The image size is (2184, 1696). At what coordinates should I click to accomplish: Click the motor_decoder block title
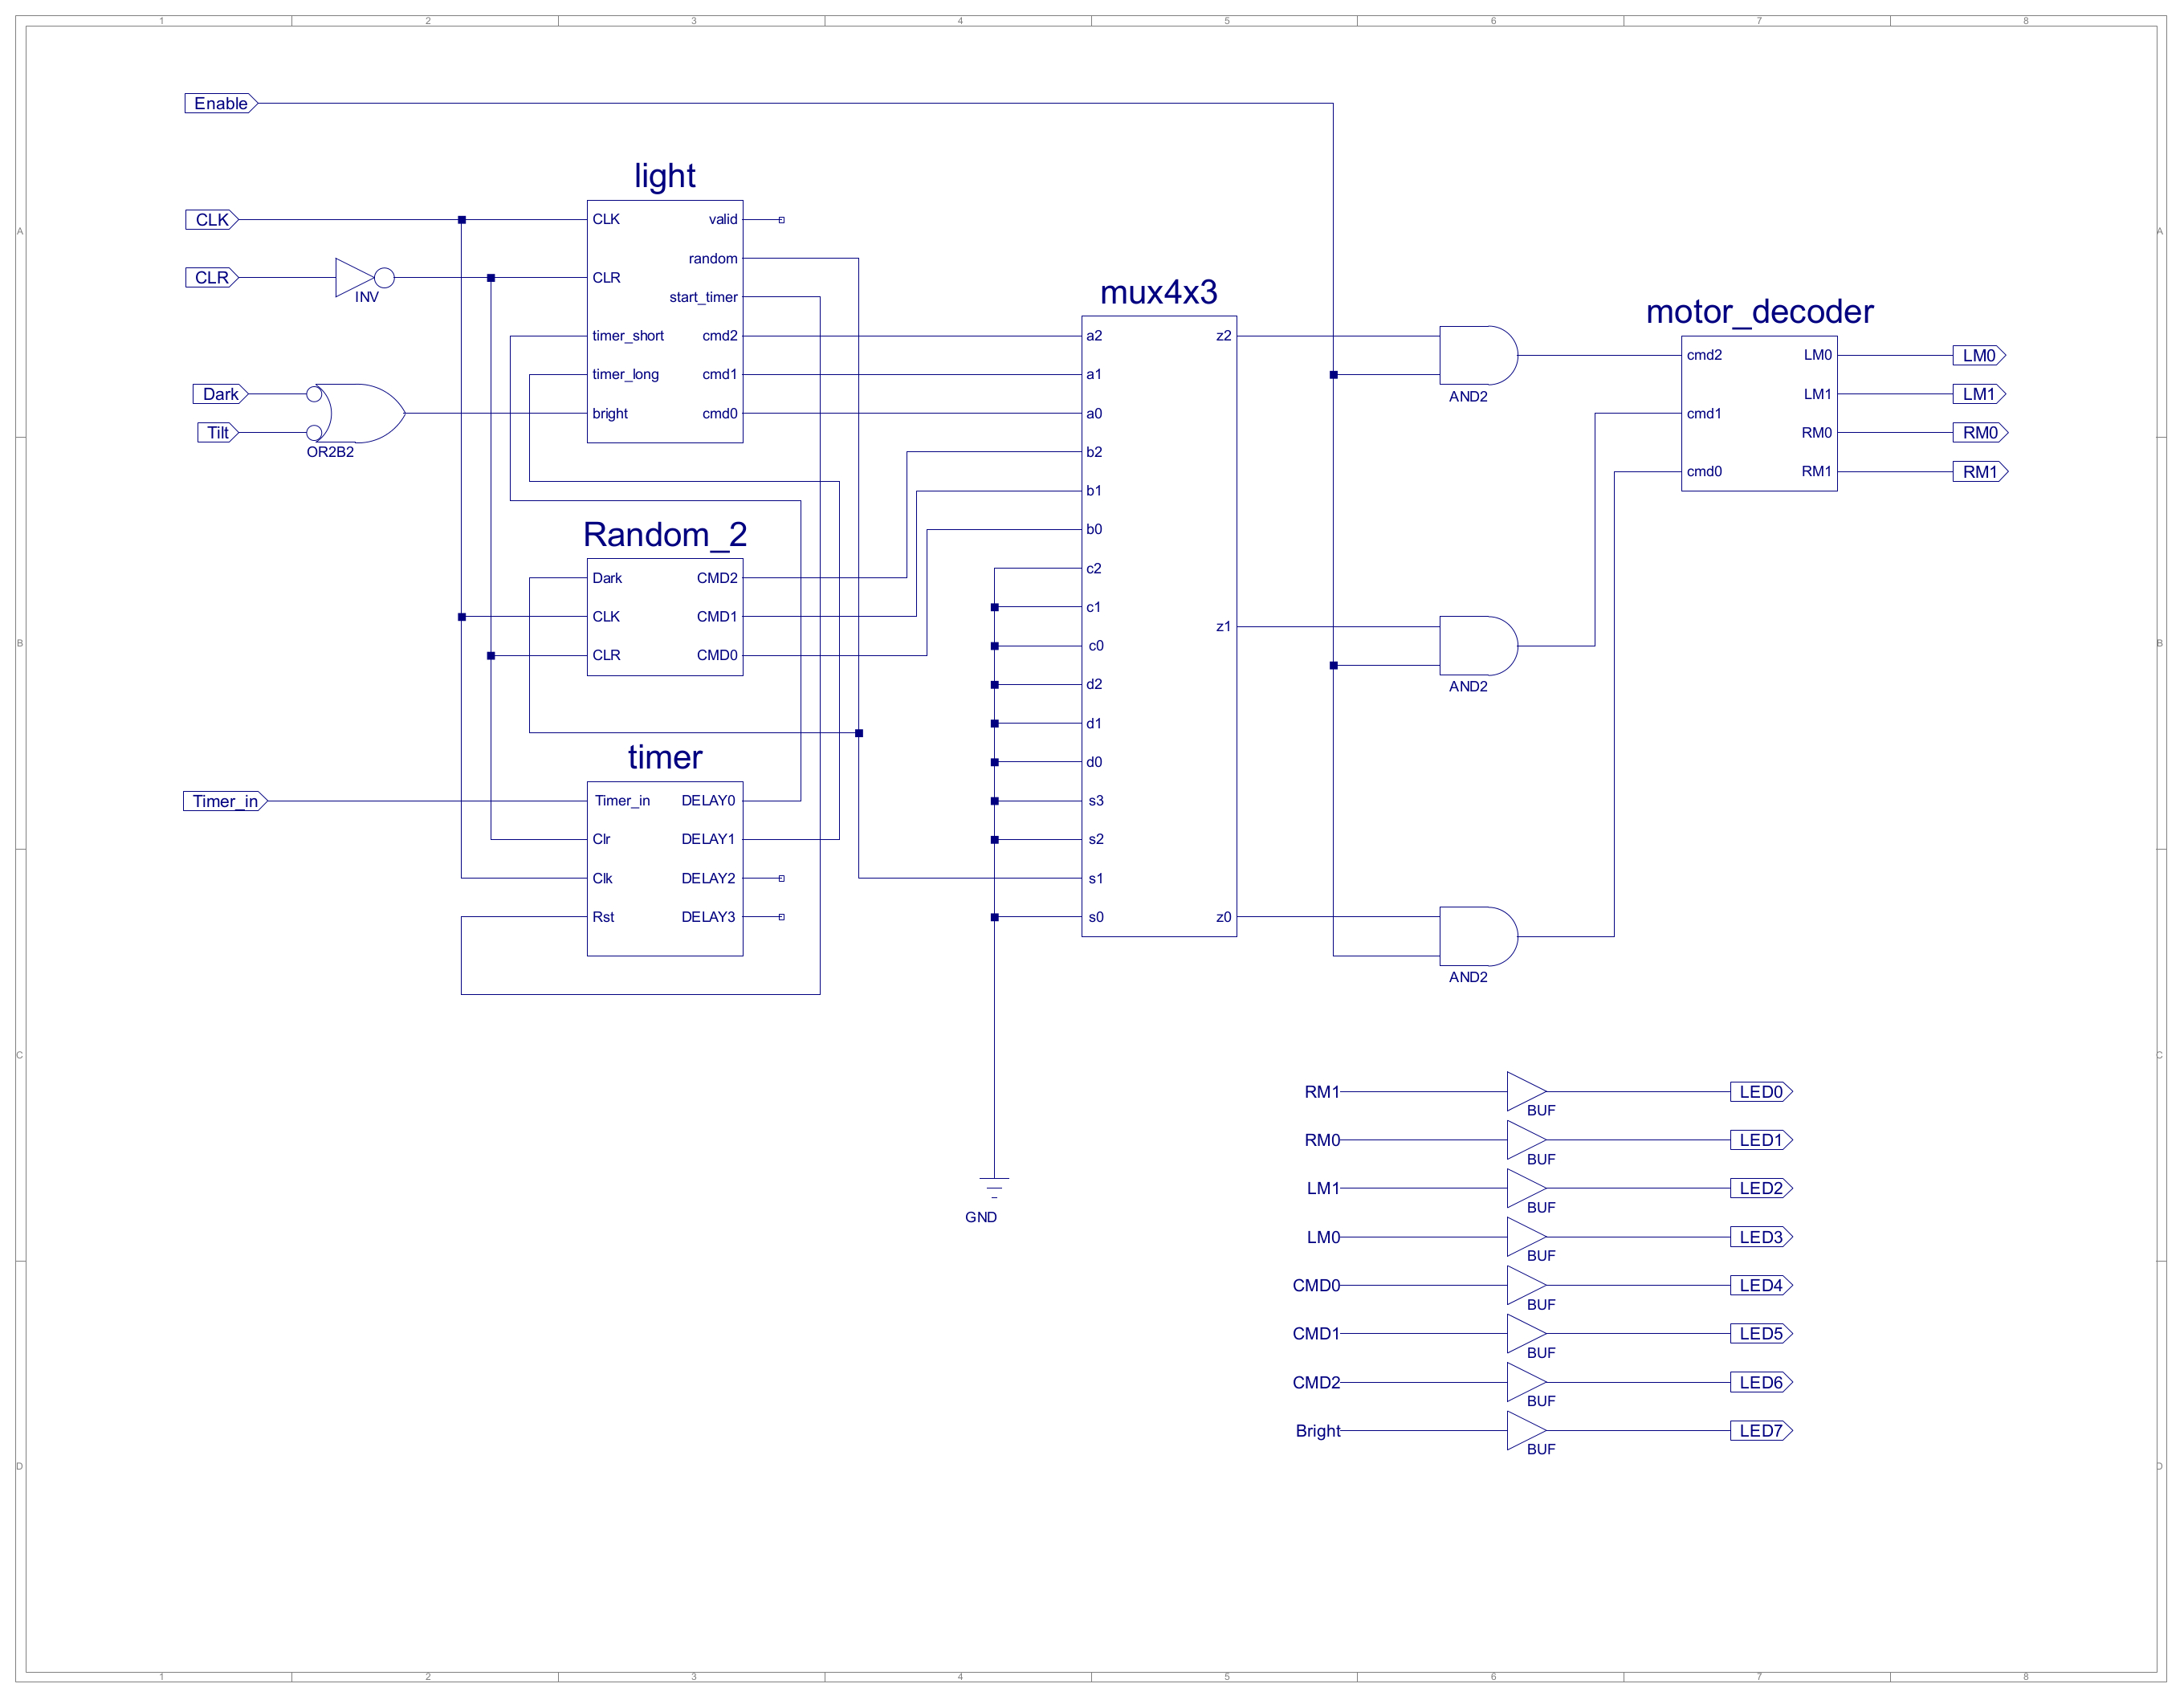[x=1759, y=311]
